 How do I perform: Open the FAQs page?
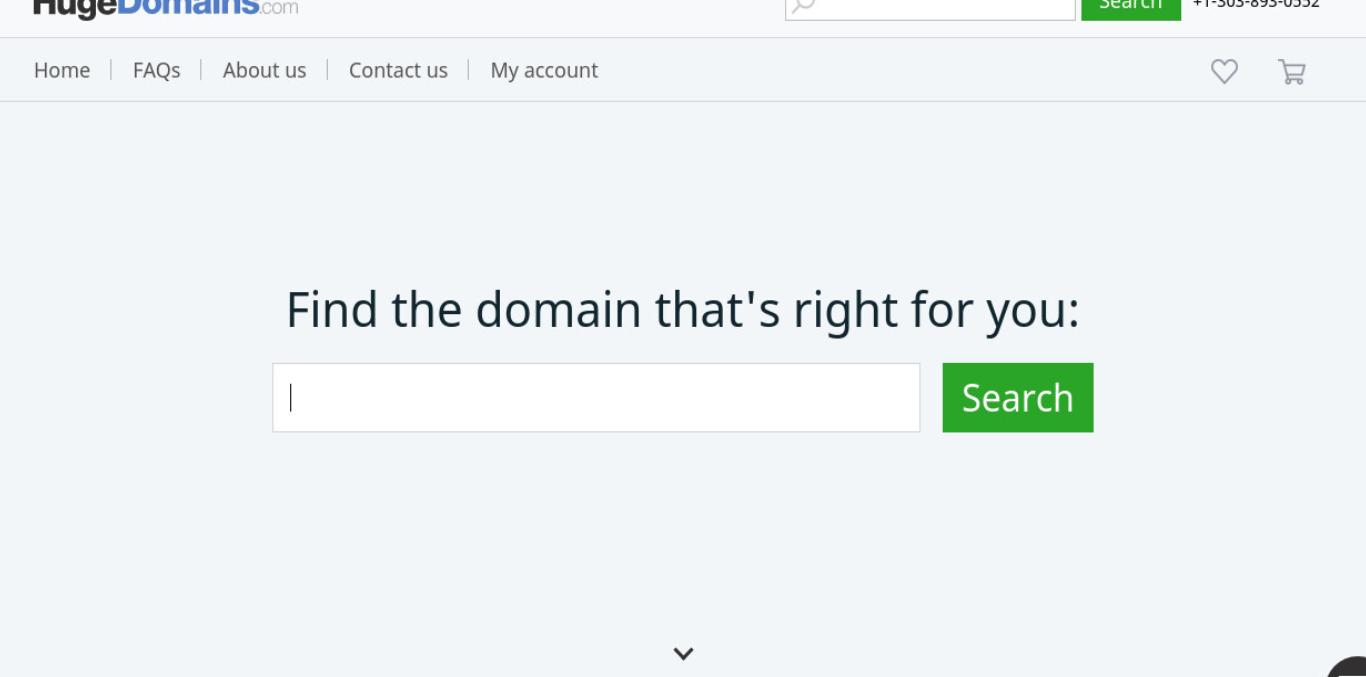pos(157,70)
